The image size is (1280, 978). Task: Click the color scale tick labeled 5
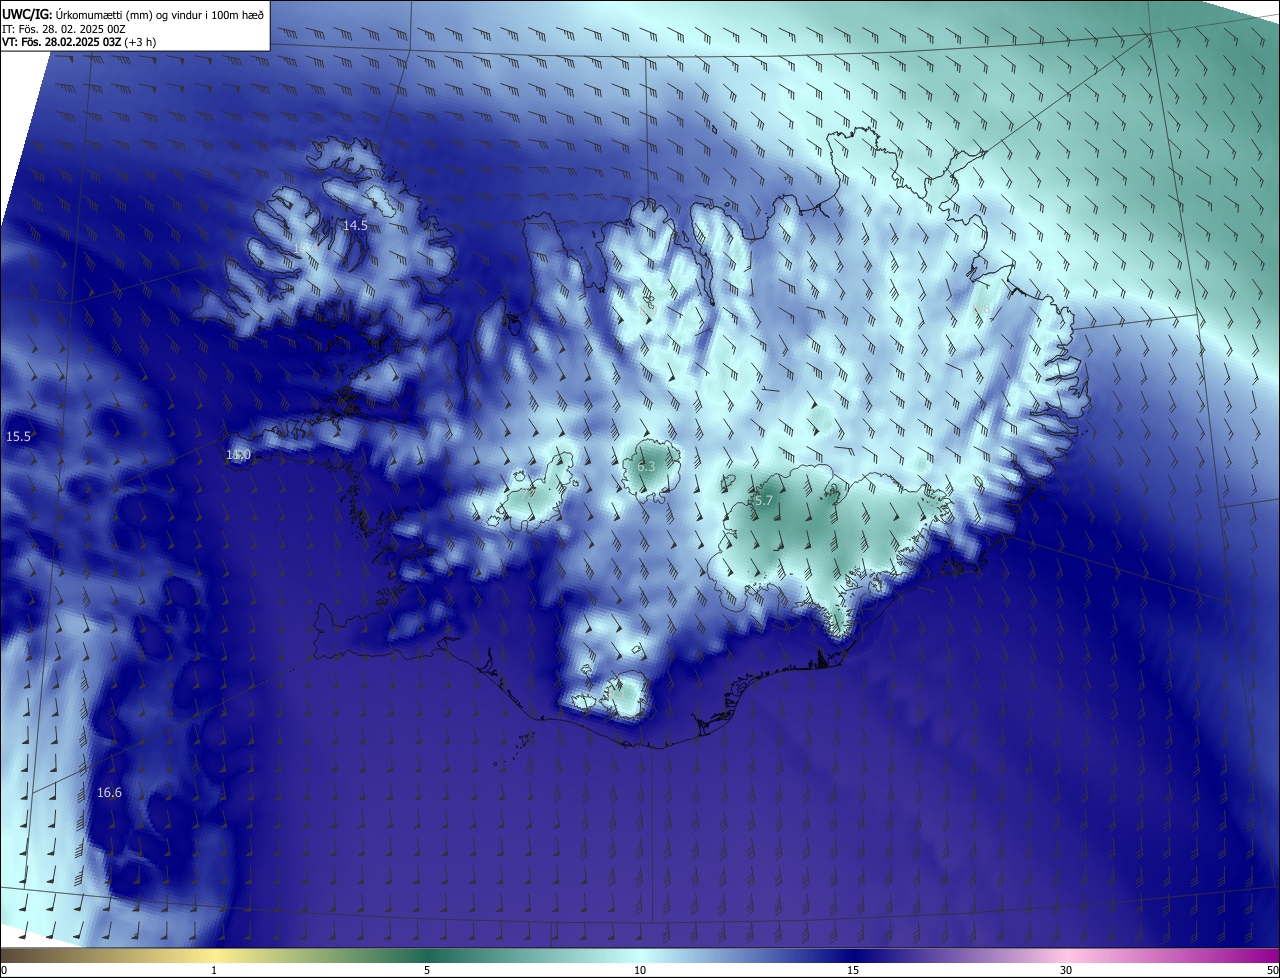pyautogui.click(x=427, y=970)
